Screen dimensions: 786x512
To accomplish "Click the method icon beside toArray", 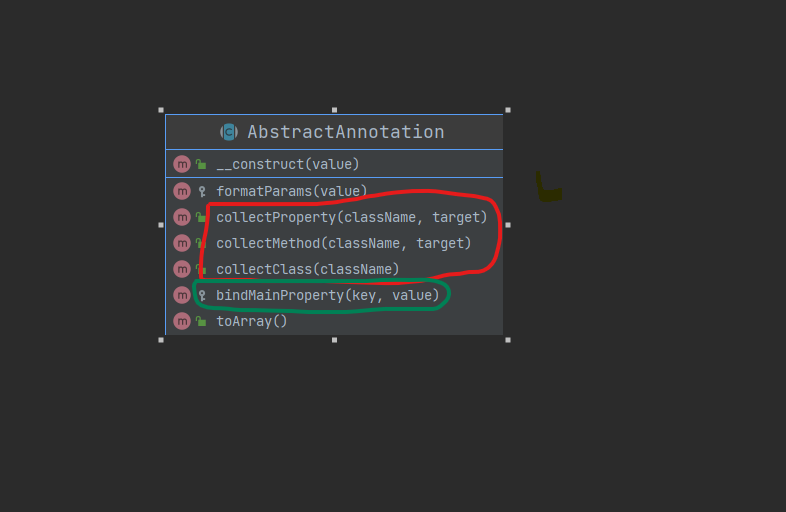I will (x=181, y=321).
